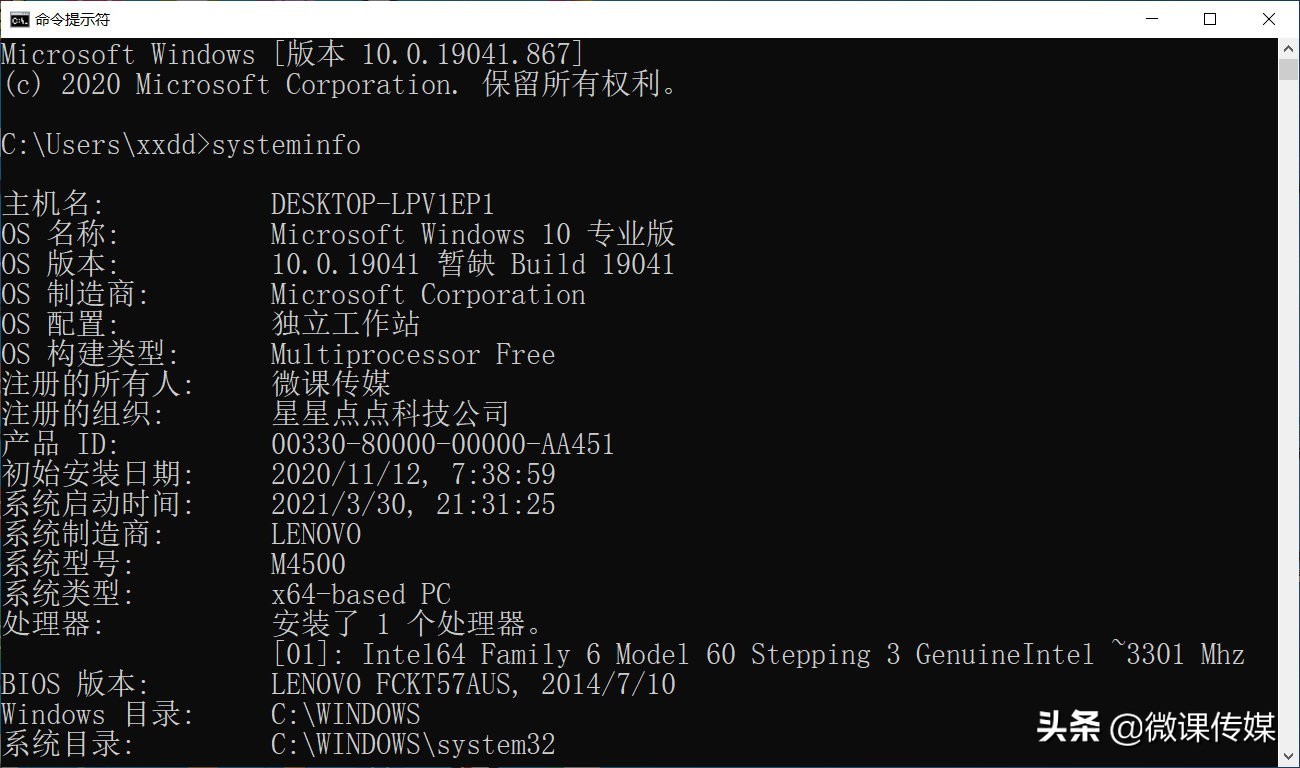Click the typed systeminfo command

tap(286, 145)
